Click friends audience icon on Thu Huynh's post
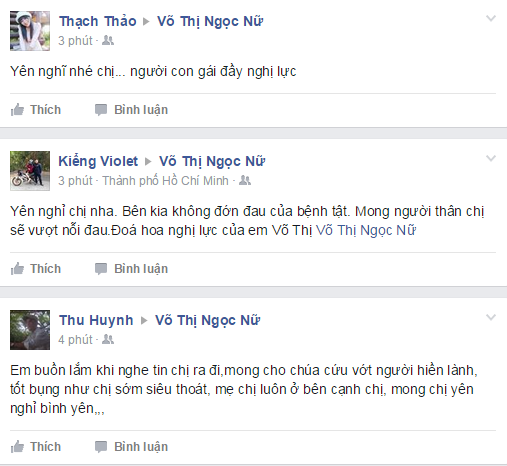This screenshot has height=466, width=507. coord(108,339)
